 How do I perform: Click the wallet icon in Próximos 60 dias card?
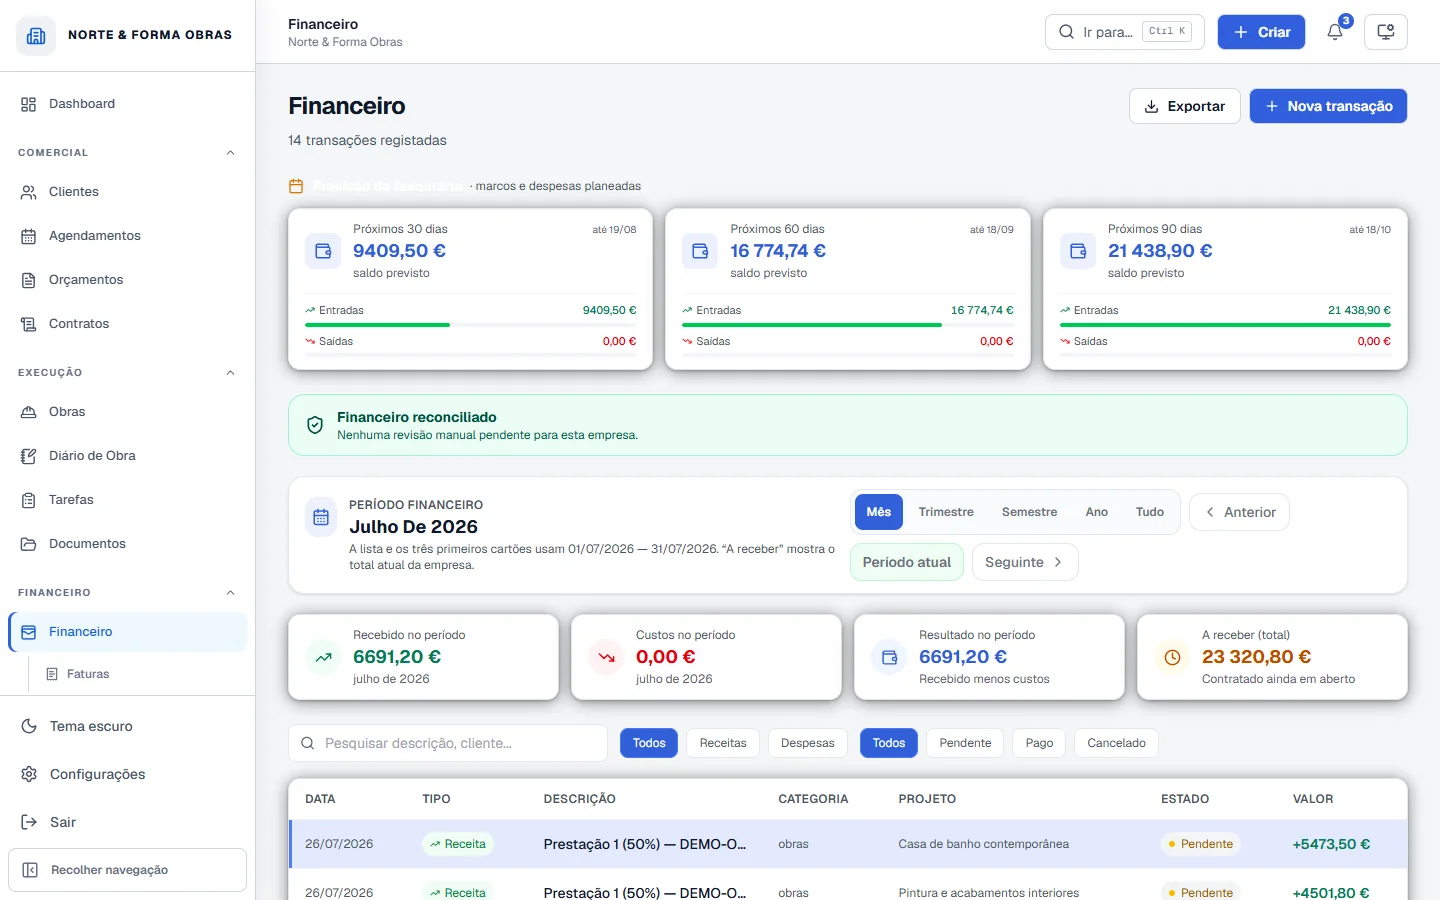coord(700,251)
